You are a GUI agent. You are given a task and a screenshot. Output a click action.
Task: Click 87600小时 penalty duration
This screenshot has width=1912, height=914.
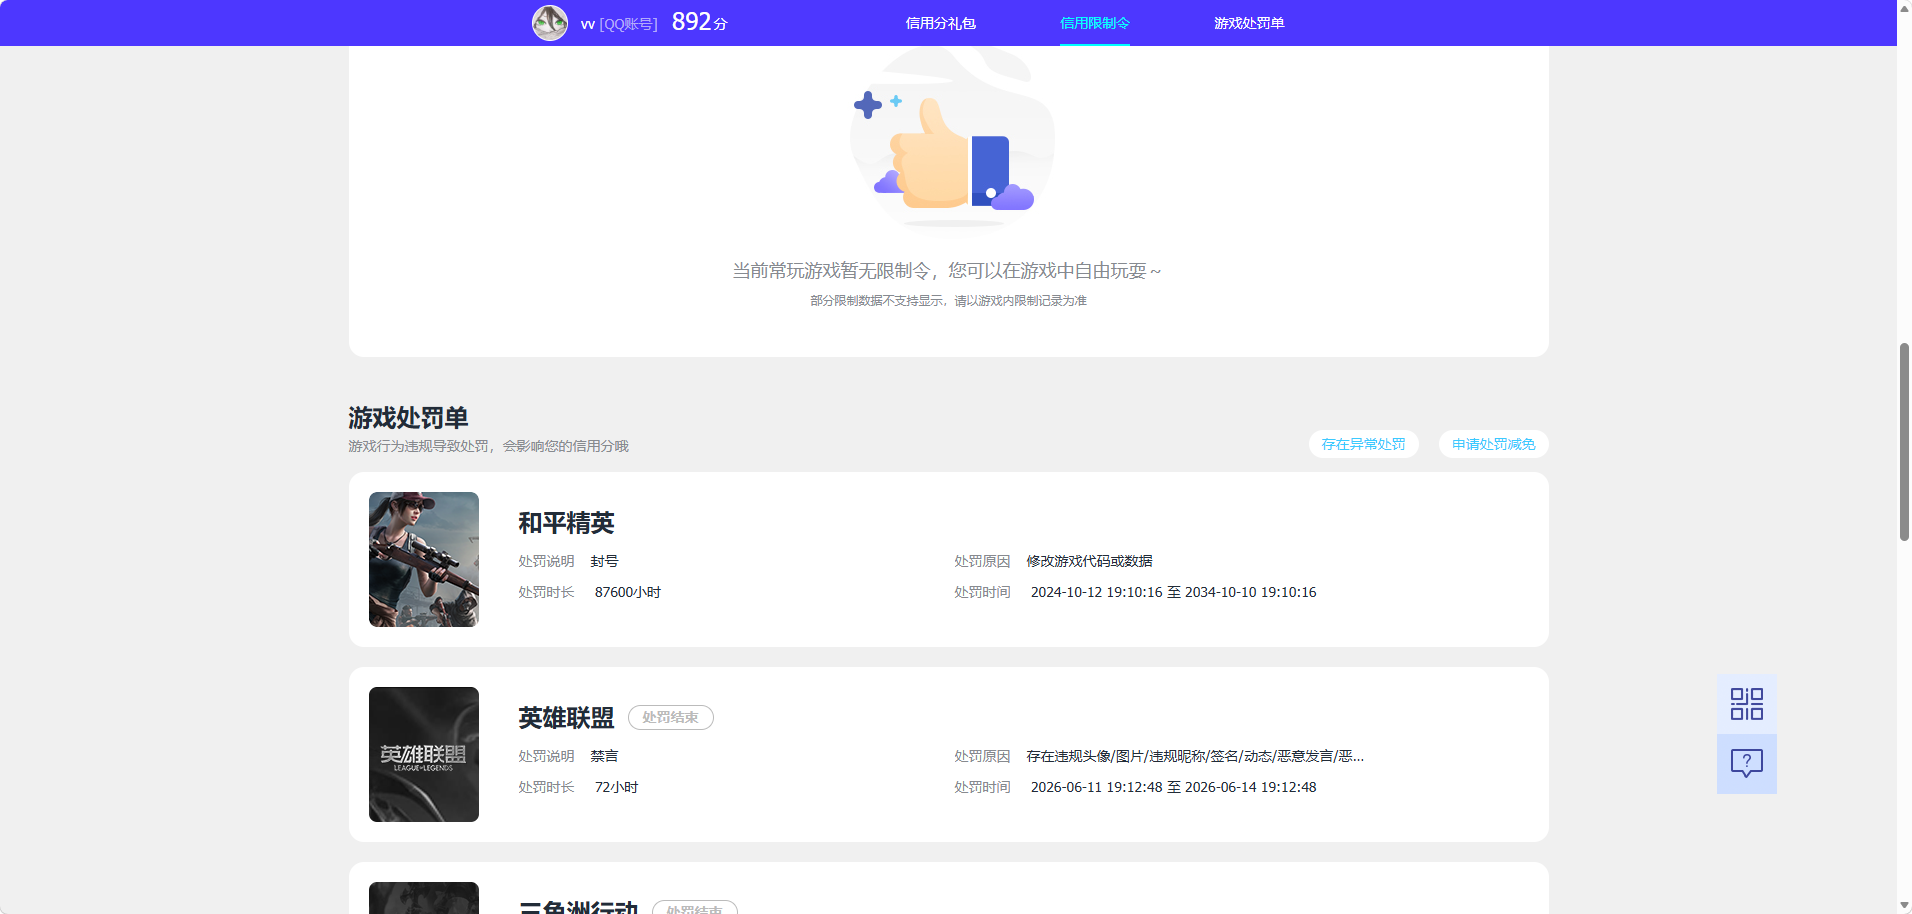[x=628, y=592]
